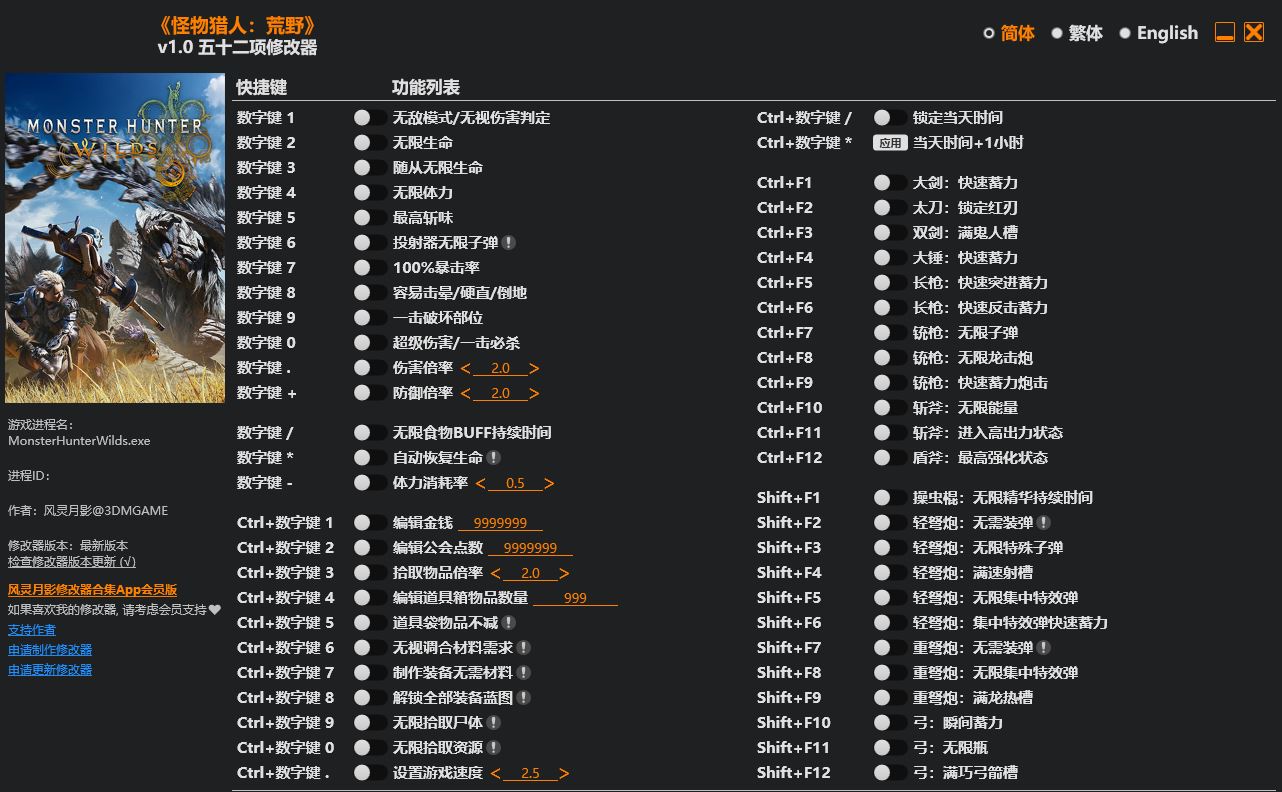The height and width of the screenshot is (792, 1282).
Task: Click the info icon next to 自动恢复生命
Action: click(x=494, y=458)
